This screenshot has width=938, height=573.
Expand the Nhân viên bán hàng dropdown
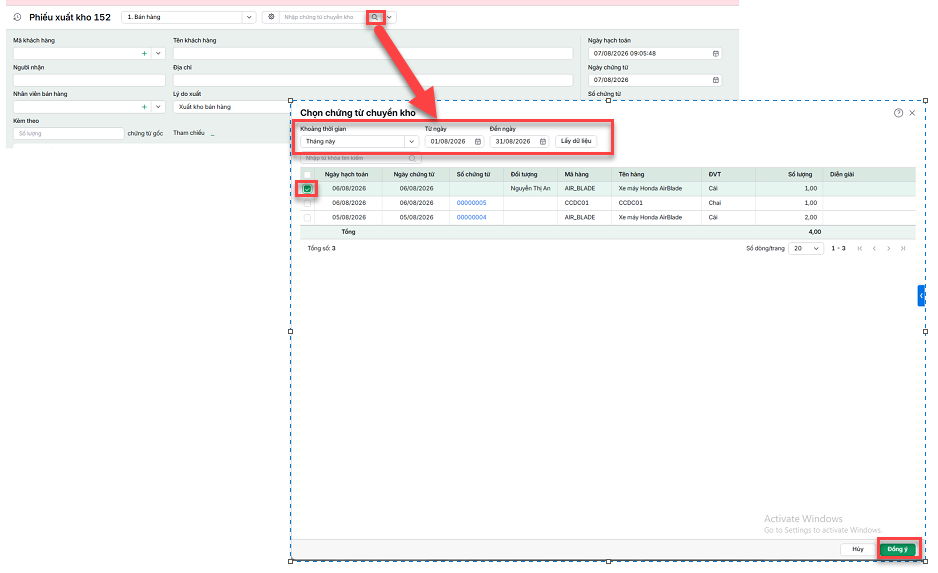tap(158, 106)
